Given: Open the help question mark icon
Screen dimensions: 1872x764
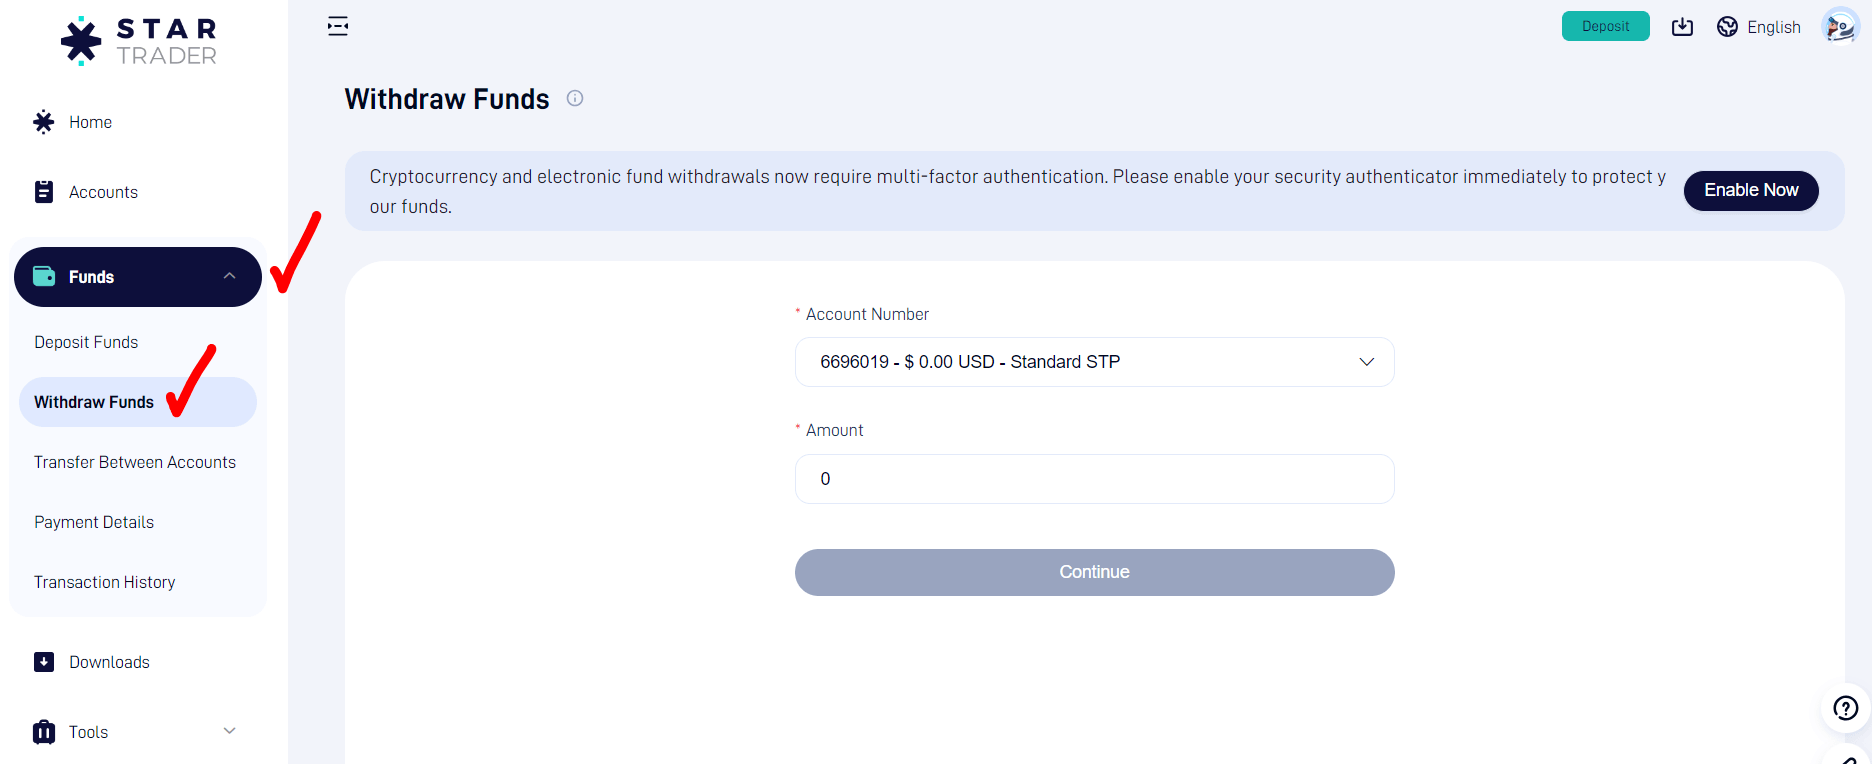Looking at the screenshot, I should click(x=1845, y=708).
